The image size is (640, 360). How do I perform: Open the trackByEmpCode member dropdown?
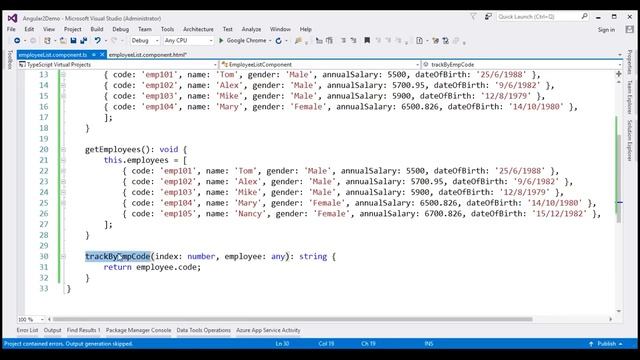coord(522,64)
